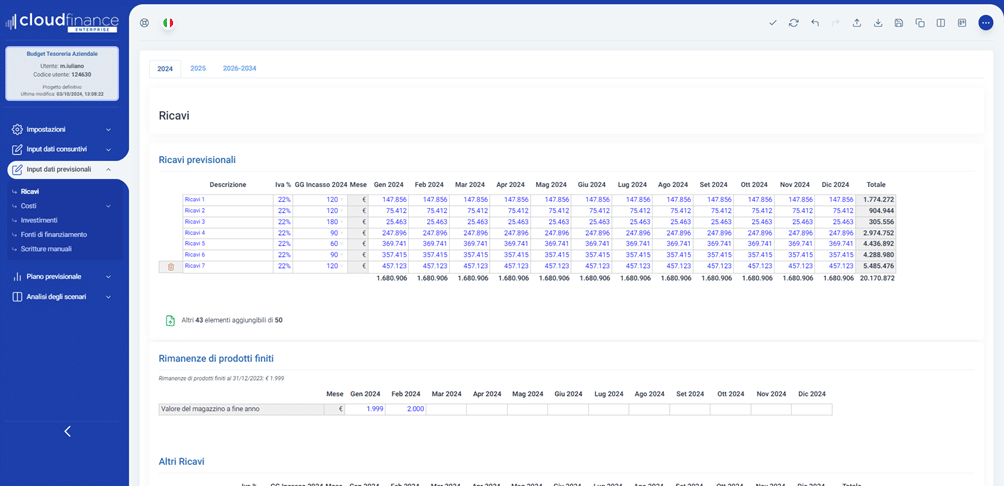Click the copy duplicate icon
This screenshot has height=486, width=1004.
point(920,23)
